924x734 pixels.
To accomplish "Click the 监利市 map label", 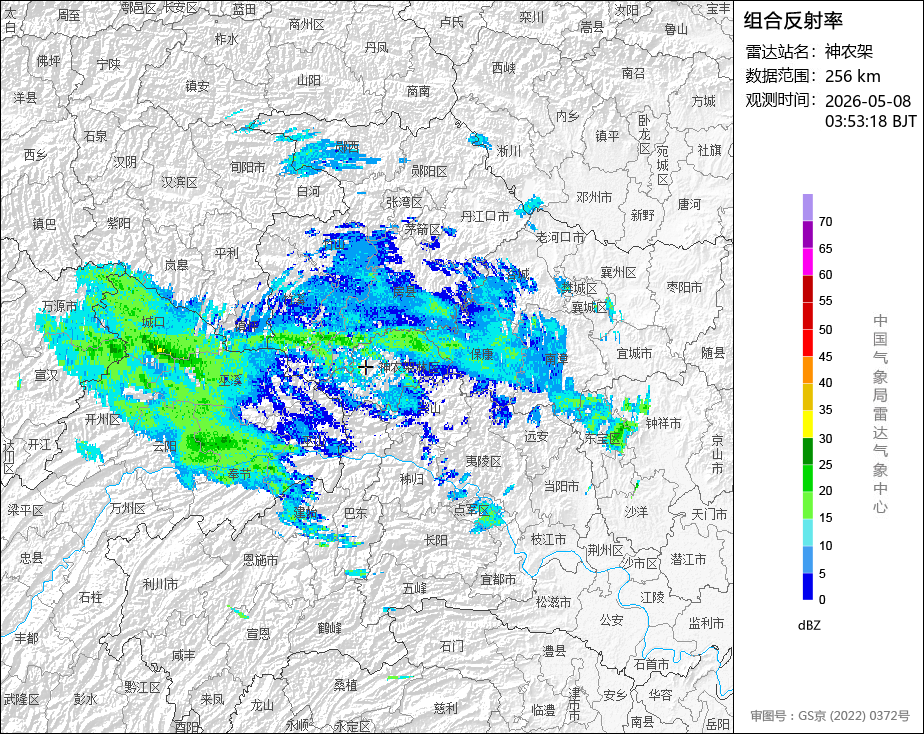I will click(x=707, y=623).
